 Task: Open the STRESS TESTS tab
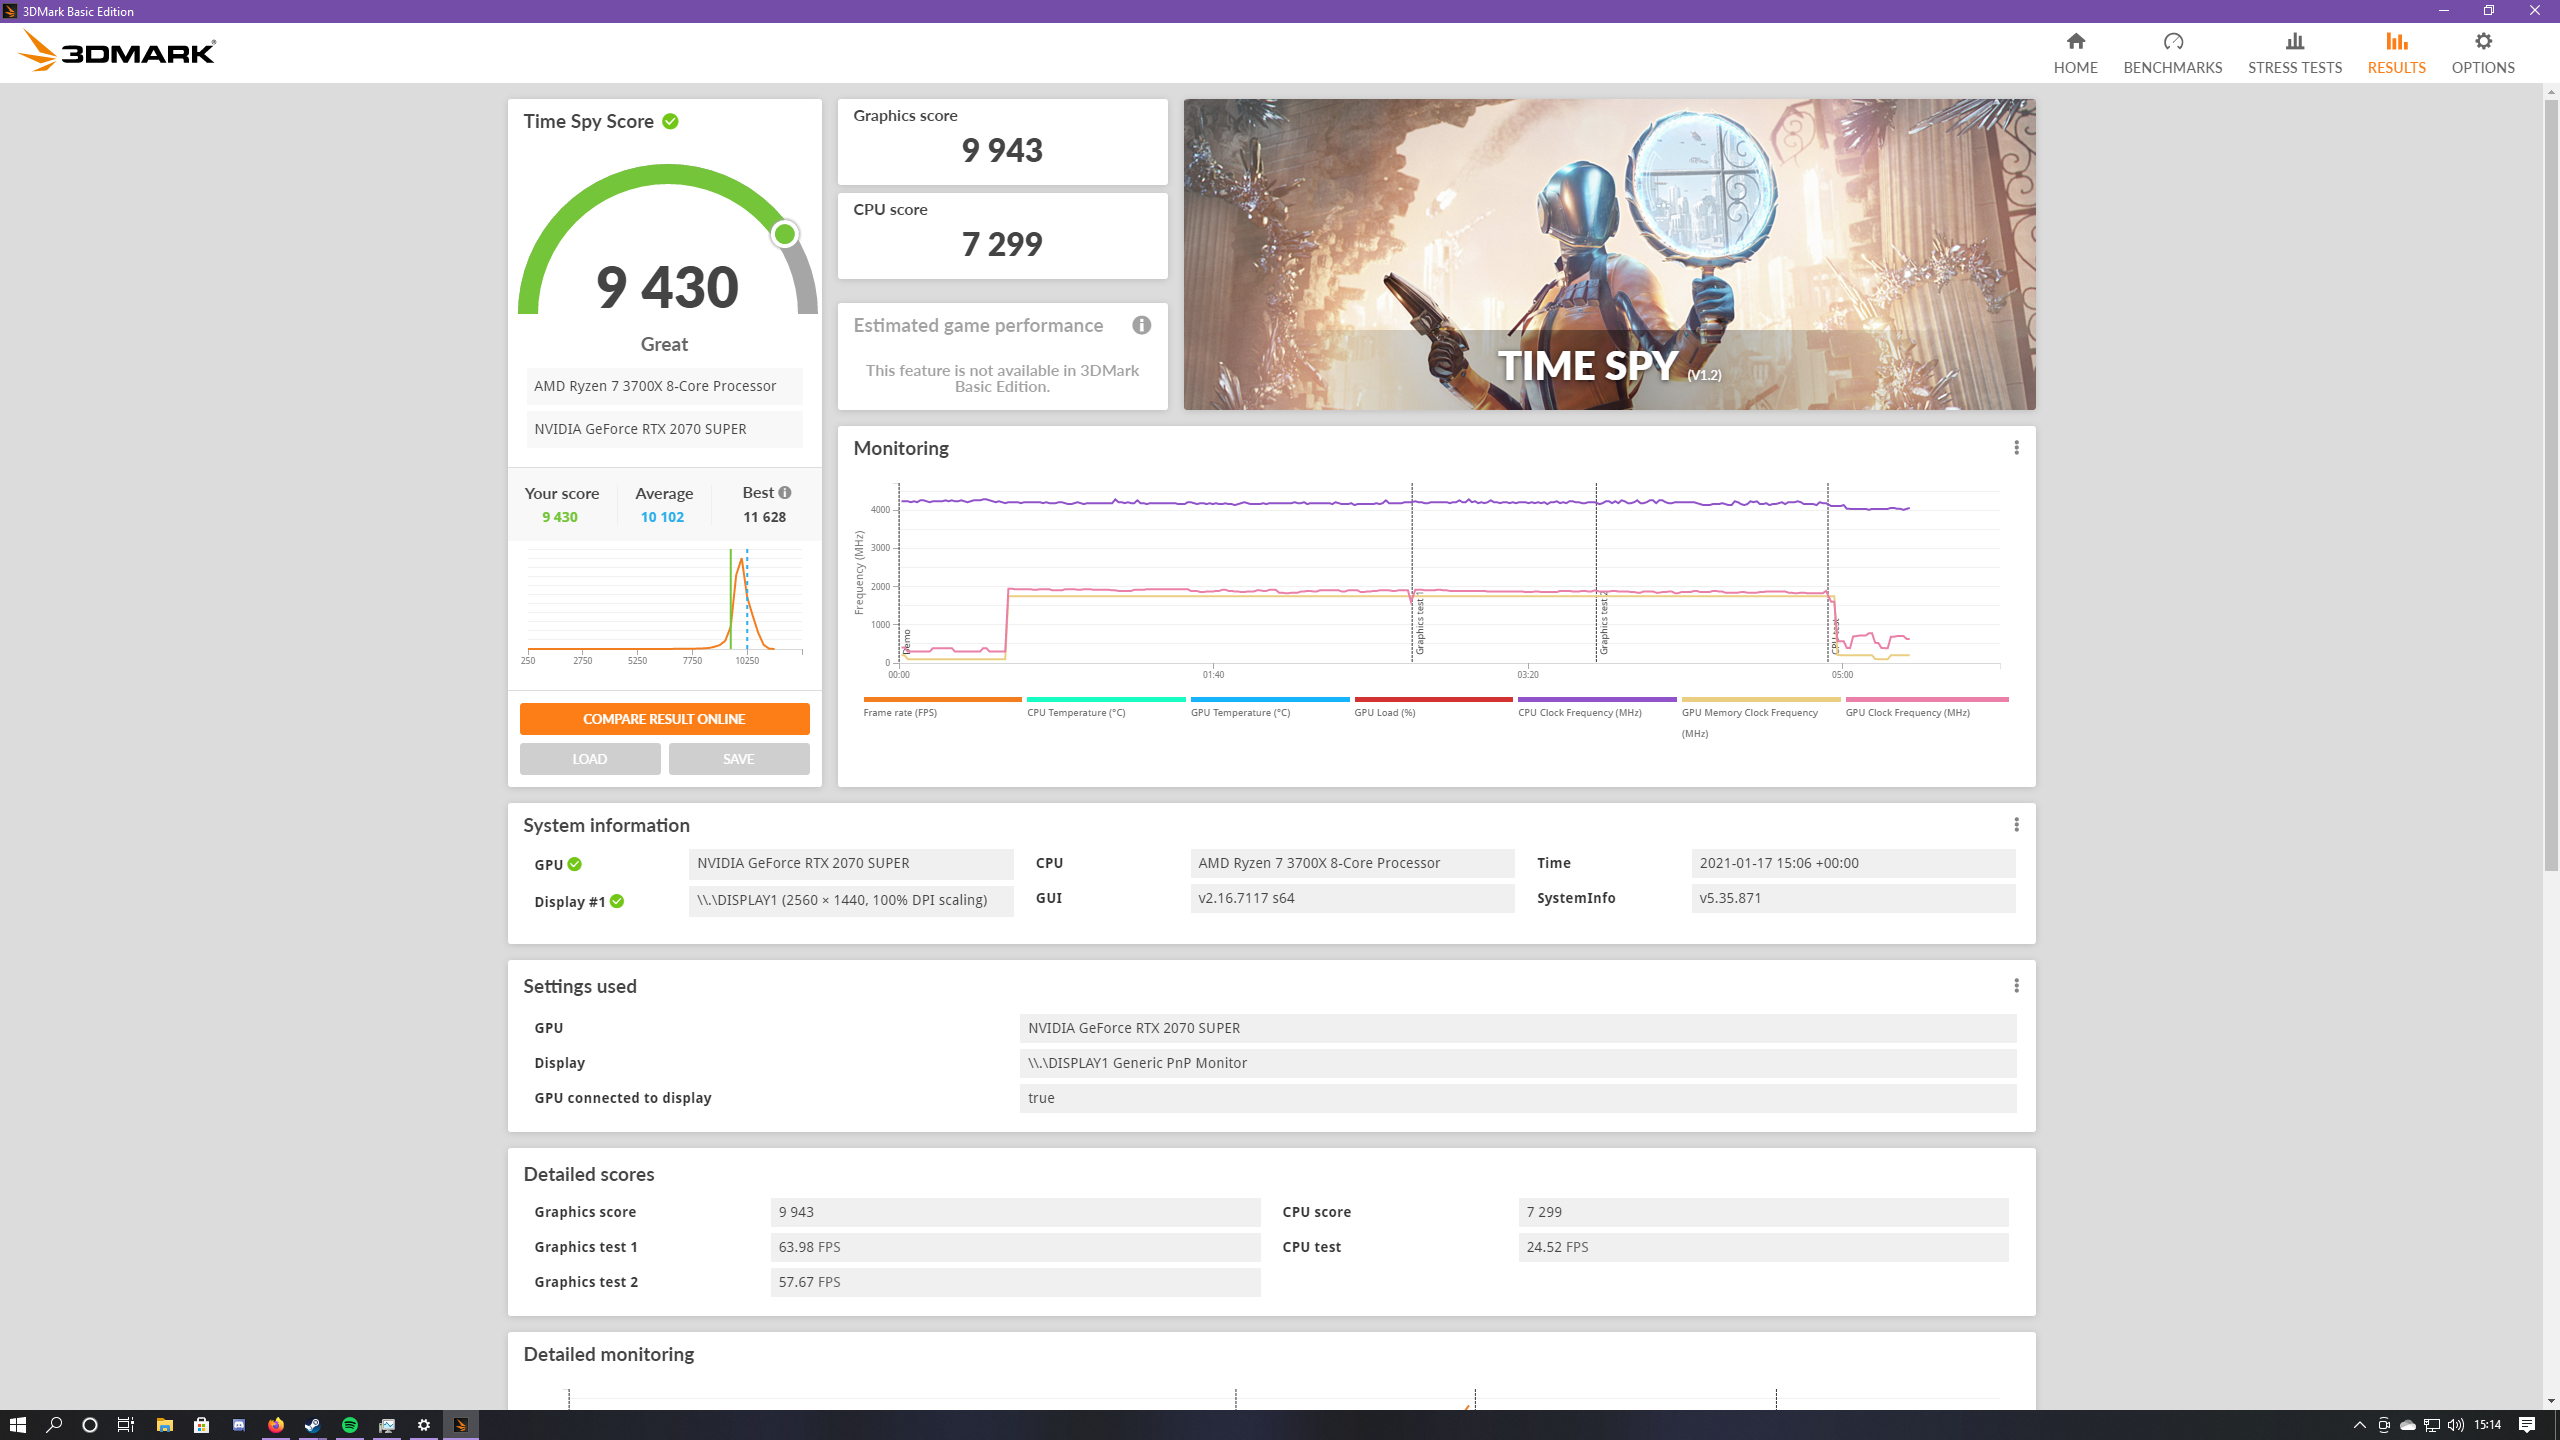pos(2294,53)
